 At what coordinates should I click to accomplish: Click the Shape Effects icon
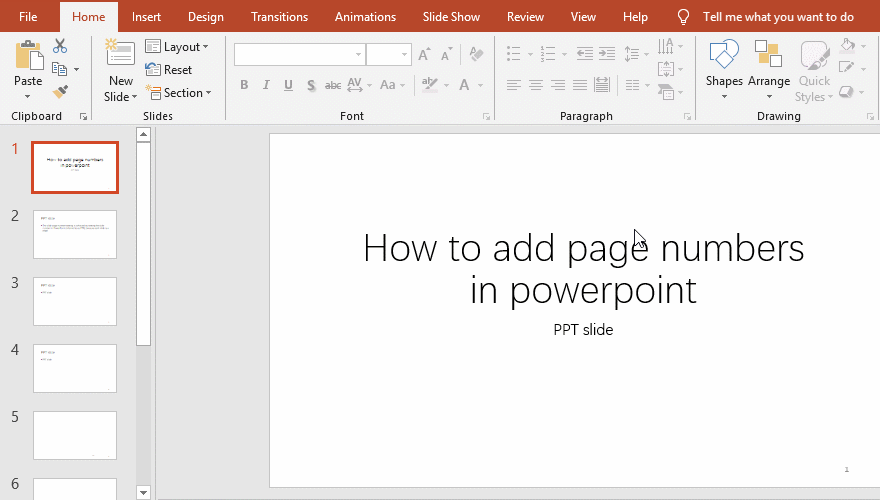click(846, 91)
